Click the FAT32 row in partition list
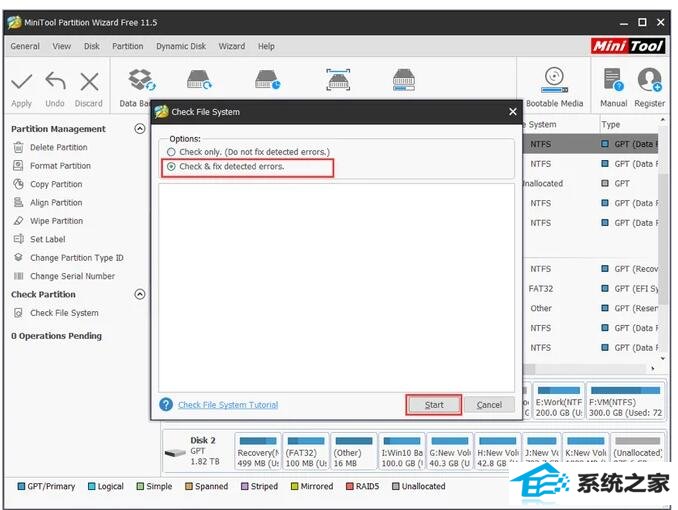Image resolution: width=678 pixels, height=510 pixels. (592, 289)
